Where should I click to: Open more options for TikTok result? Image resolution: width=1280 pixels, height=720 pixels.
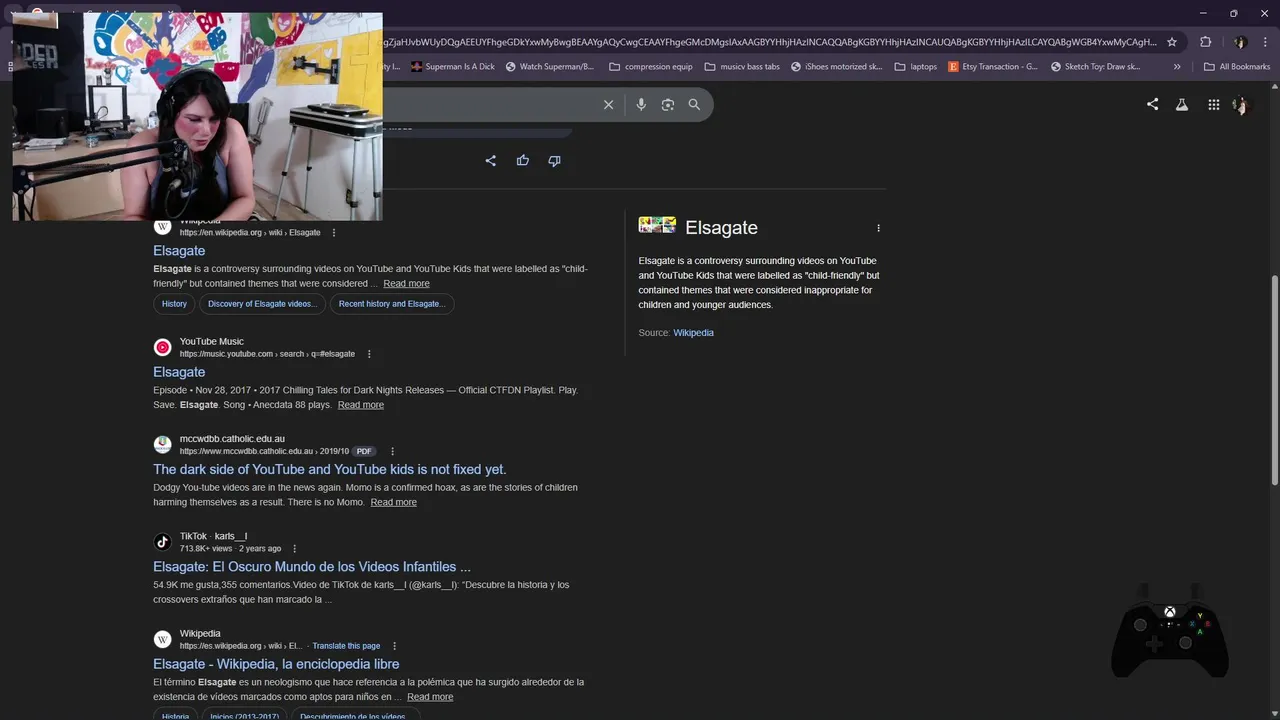click(294, 549)
